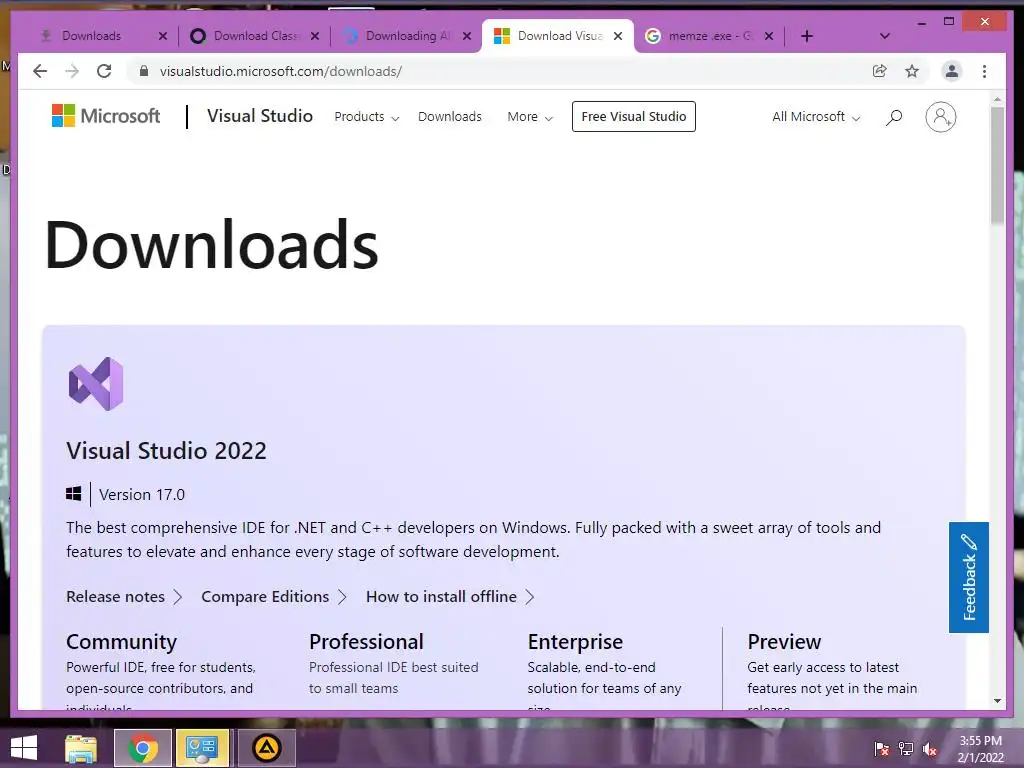Switch to the Downloads tab
The width and height of the screenshot is (1024, 768).
[91, 36]
